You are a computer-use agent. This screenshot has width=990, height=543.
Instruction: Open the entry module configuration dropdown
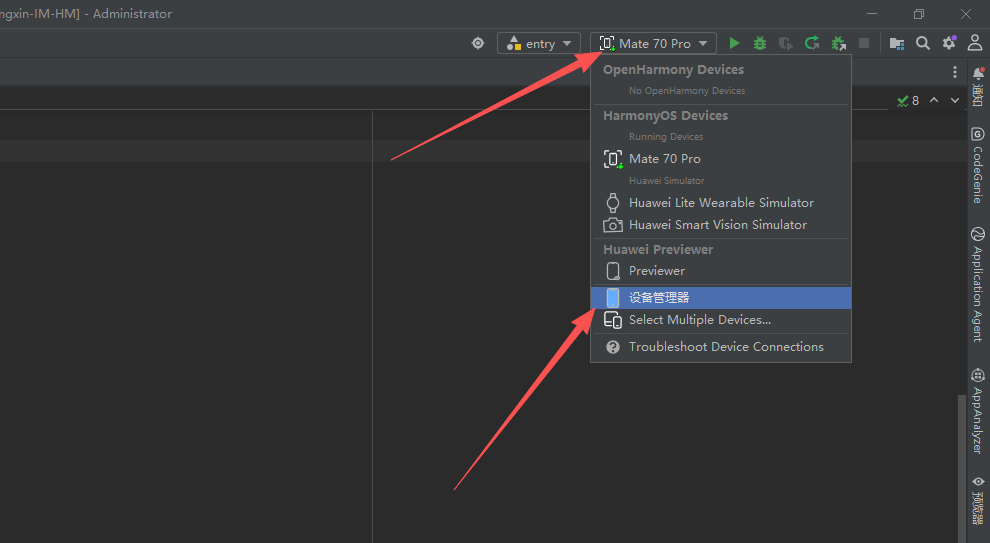[x=539, y=43]
